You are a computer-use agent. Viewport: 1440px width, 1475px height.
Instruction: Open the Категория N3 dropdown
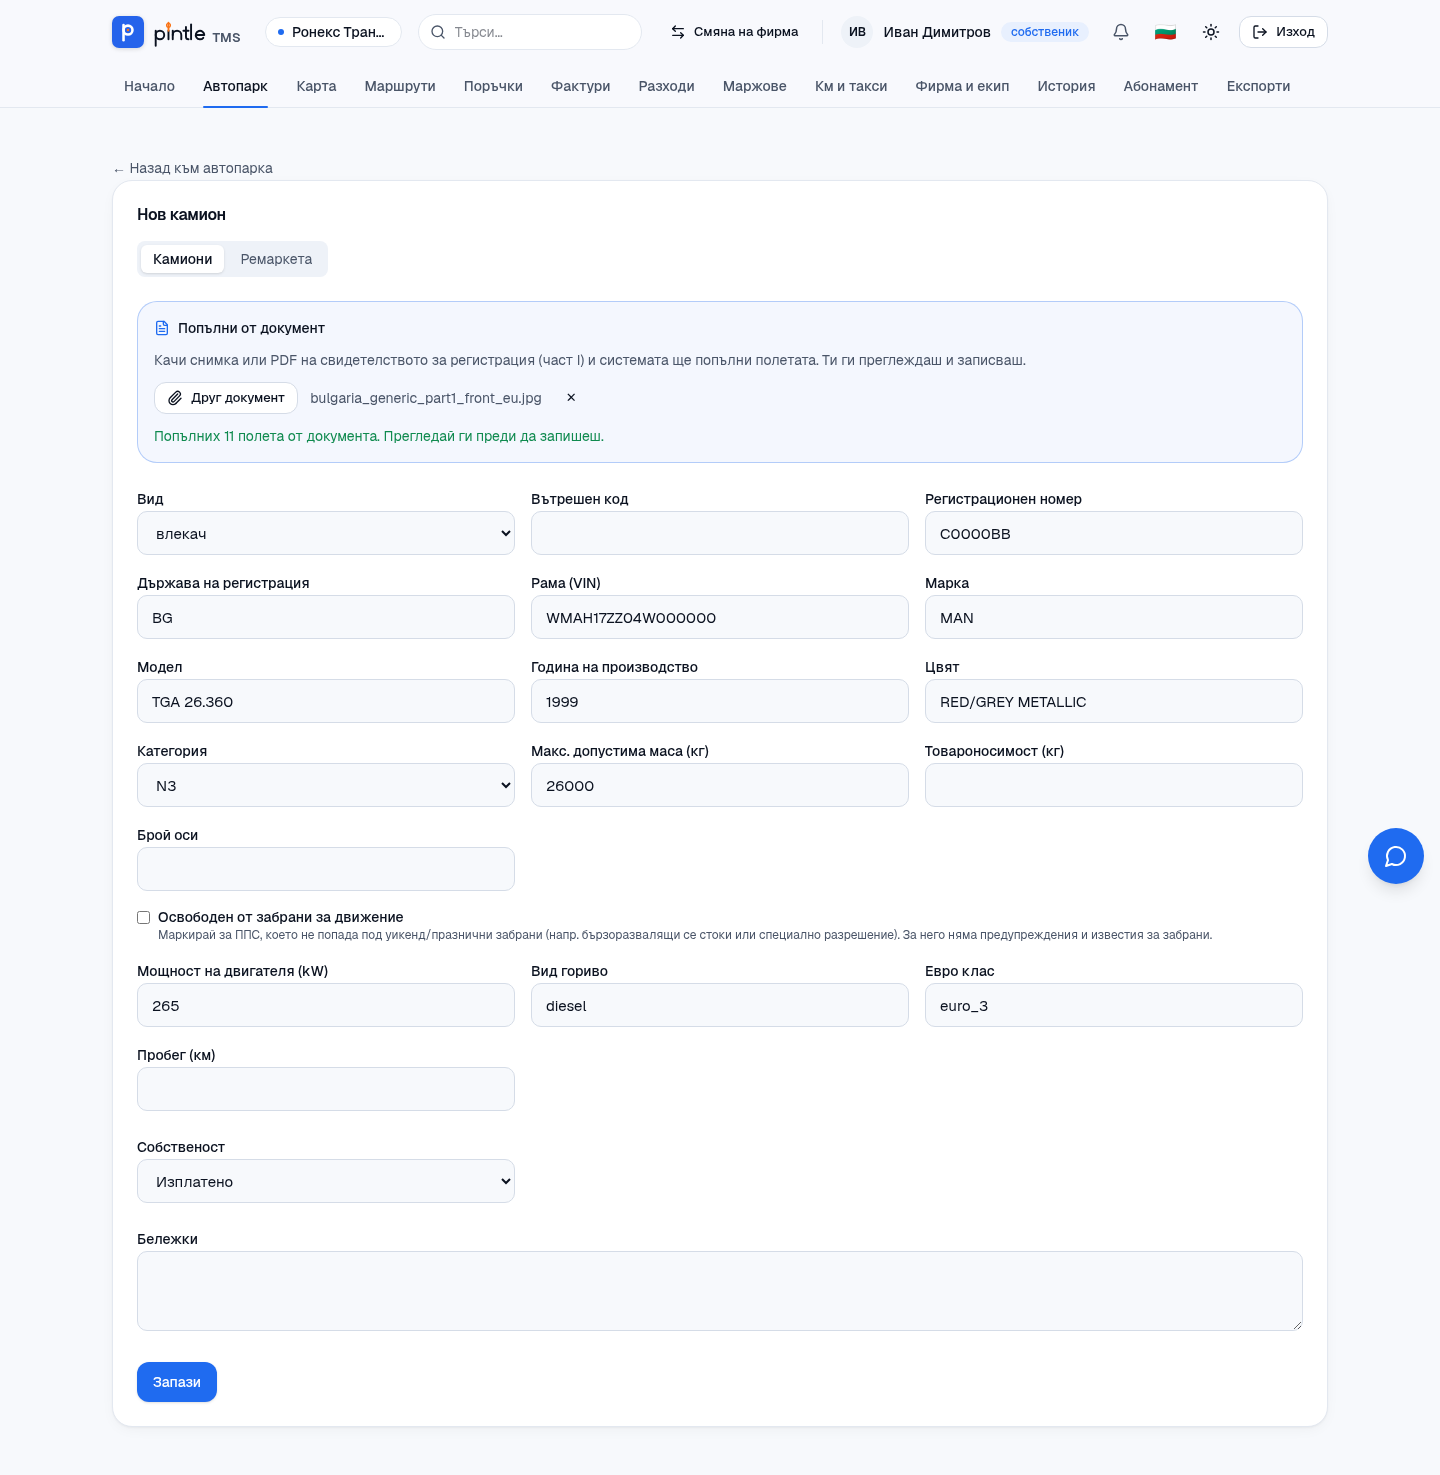tap(326, 785)
